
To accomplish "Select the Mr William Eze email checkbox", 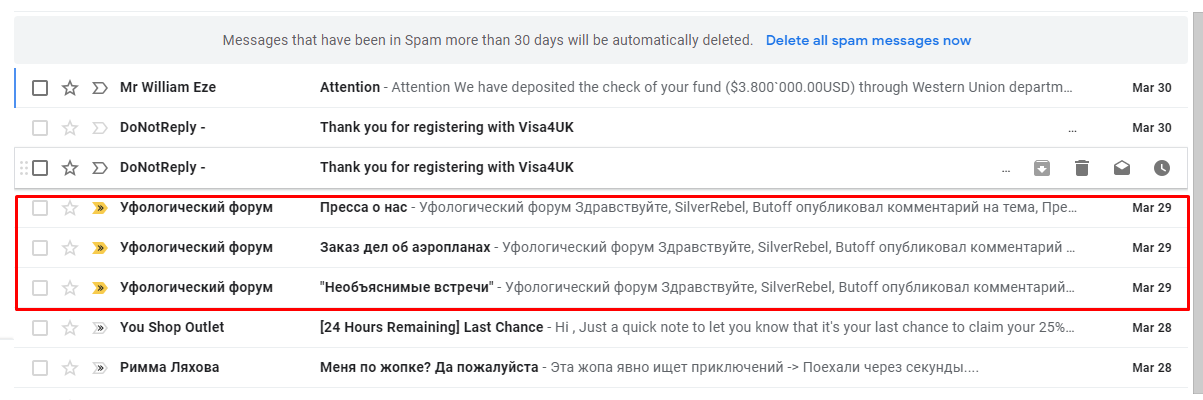I will pyautogui.click(x=40, y=88).
